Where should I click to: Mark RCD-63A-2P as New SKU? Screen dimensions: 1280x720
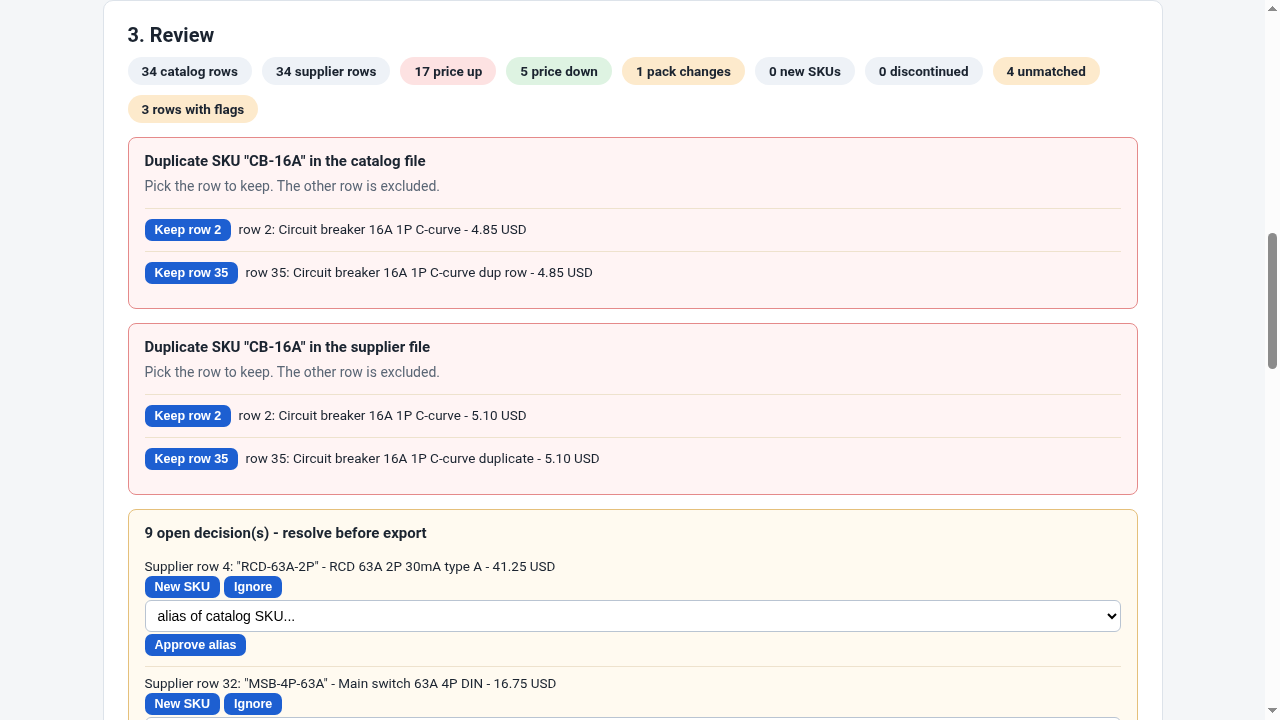[x=182, y=587]
